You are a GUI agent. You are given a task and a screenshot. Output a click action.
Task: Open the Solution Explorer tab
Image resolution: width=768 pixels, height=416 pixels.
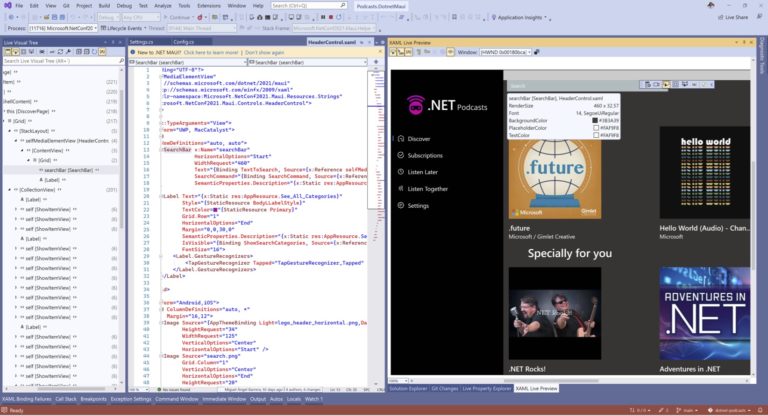pyautogui.click(x=408, y=389)
